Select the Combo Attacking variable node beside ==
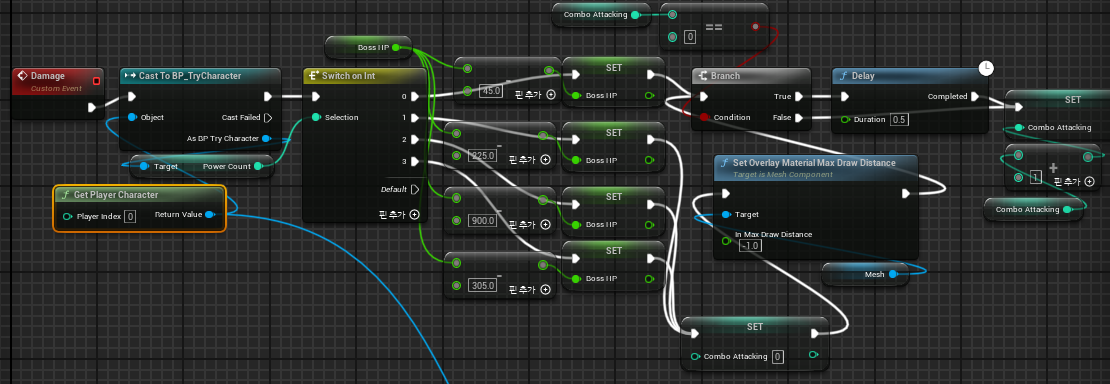This screenshot has width=1110, height=384. (601, 15)
